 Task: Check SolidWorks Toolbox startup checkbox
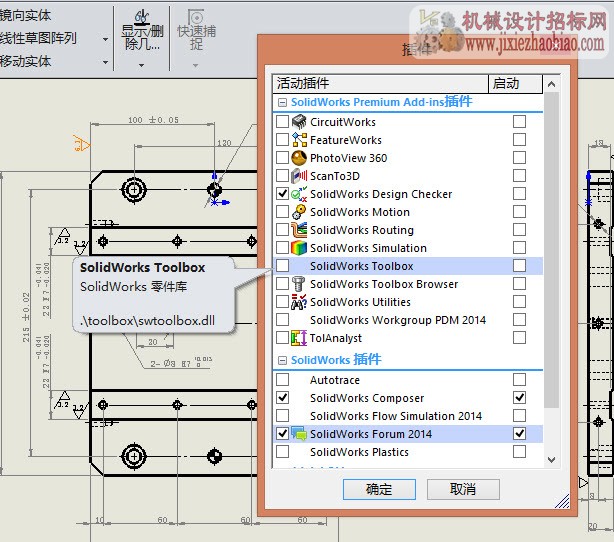tap(519, 266)
